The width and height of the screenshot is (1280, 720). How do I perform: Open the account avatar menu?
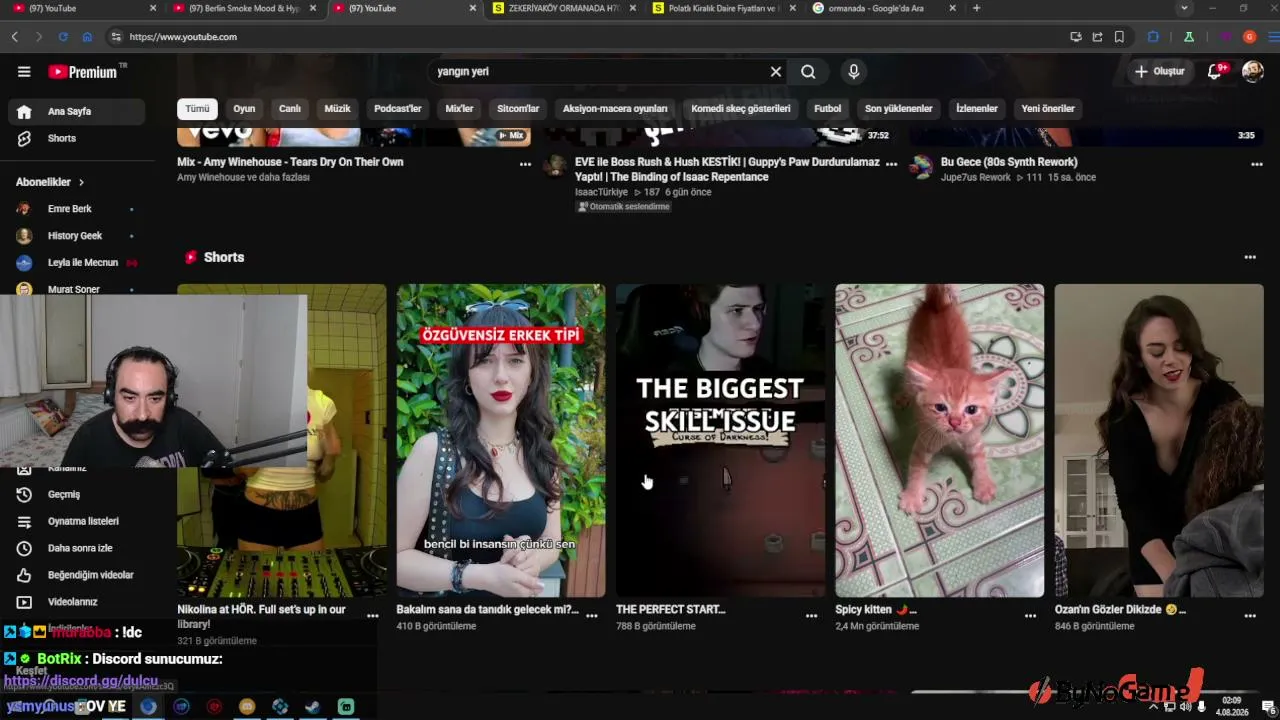1252,71
